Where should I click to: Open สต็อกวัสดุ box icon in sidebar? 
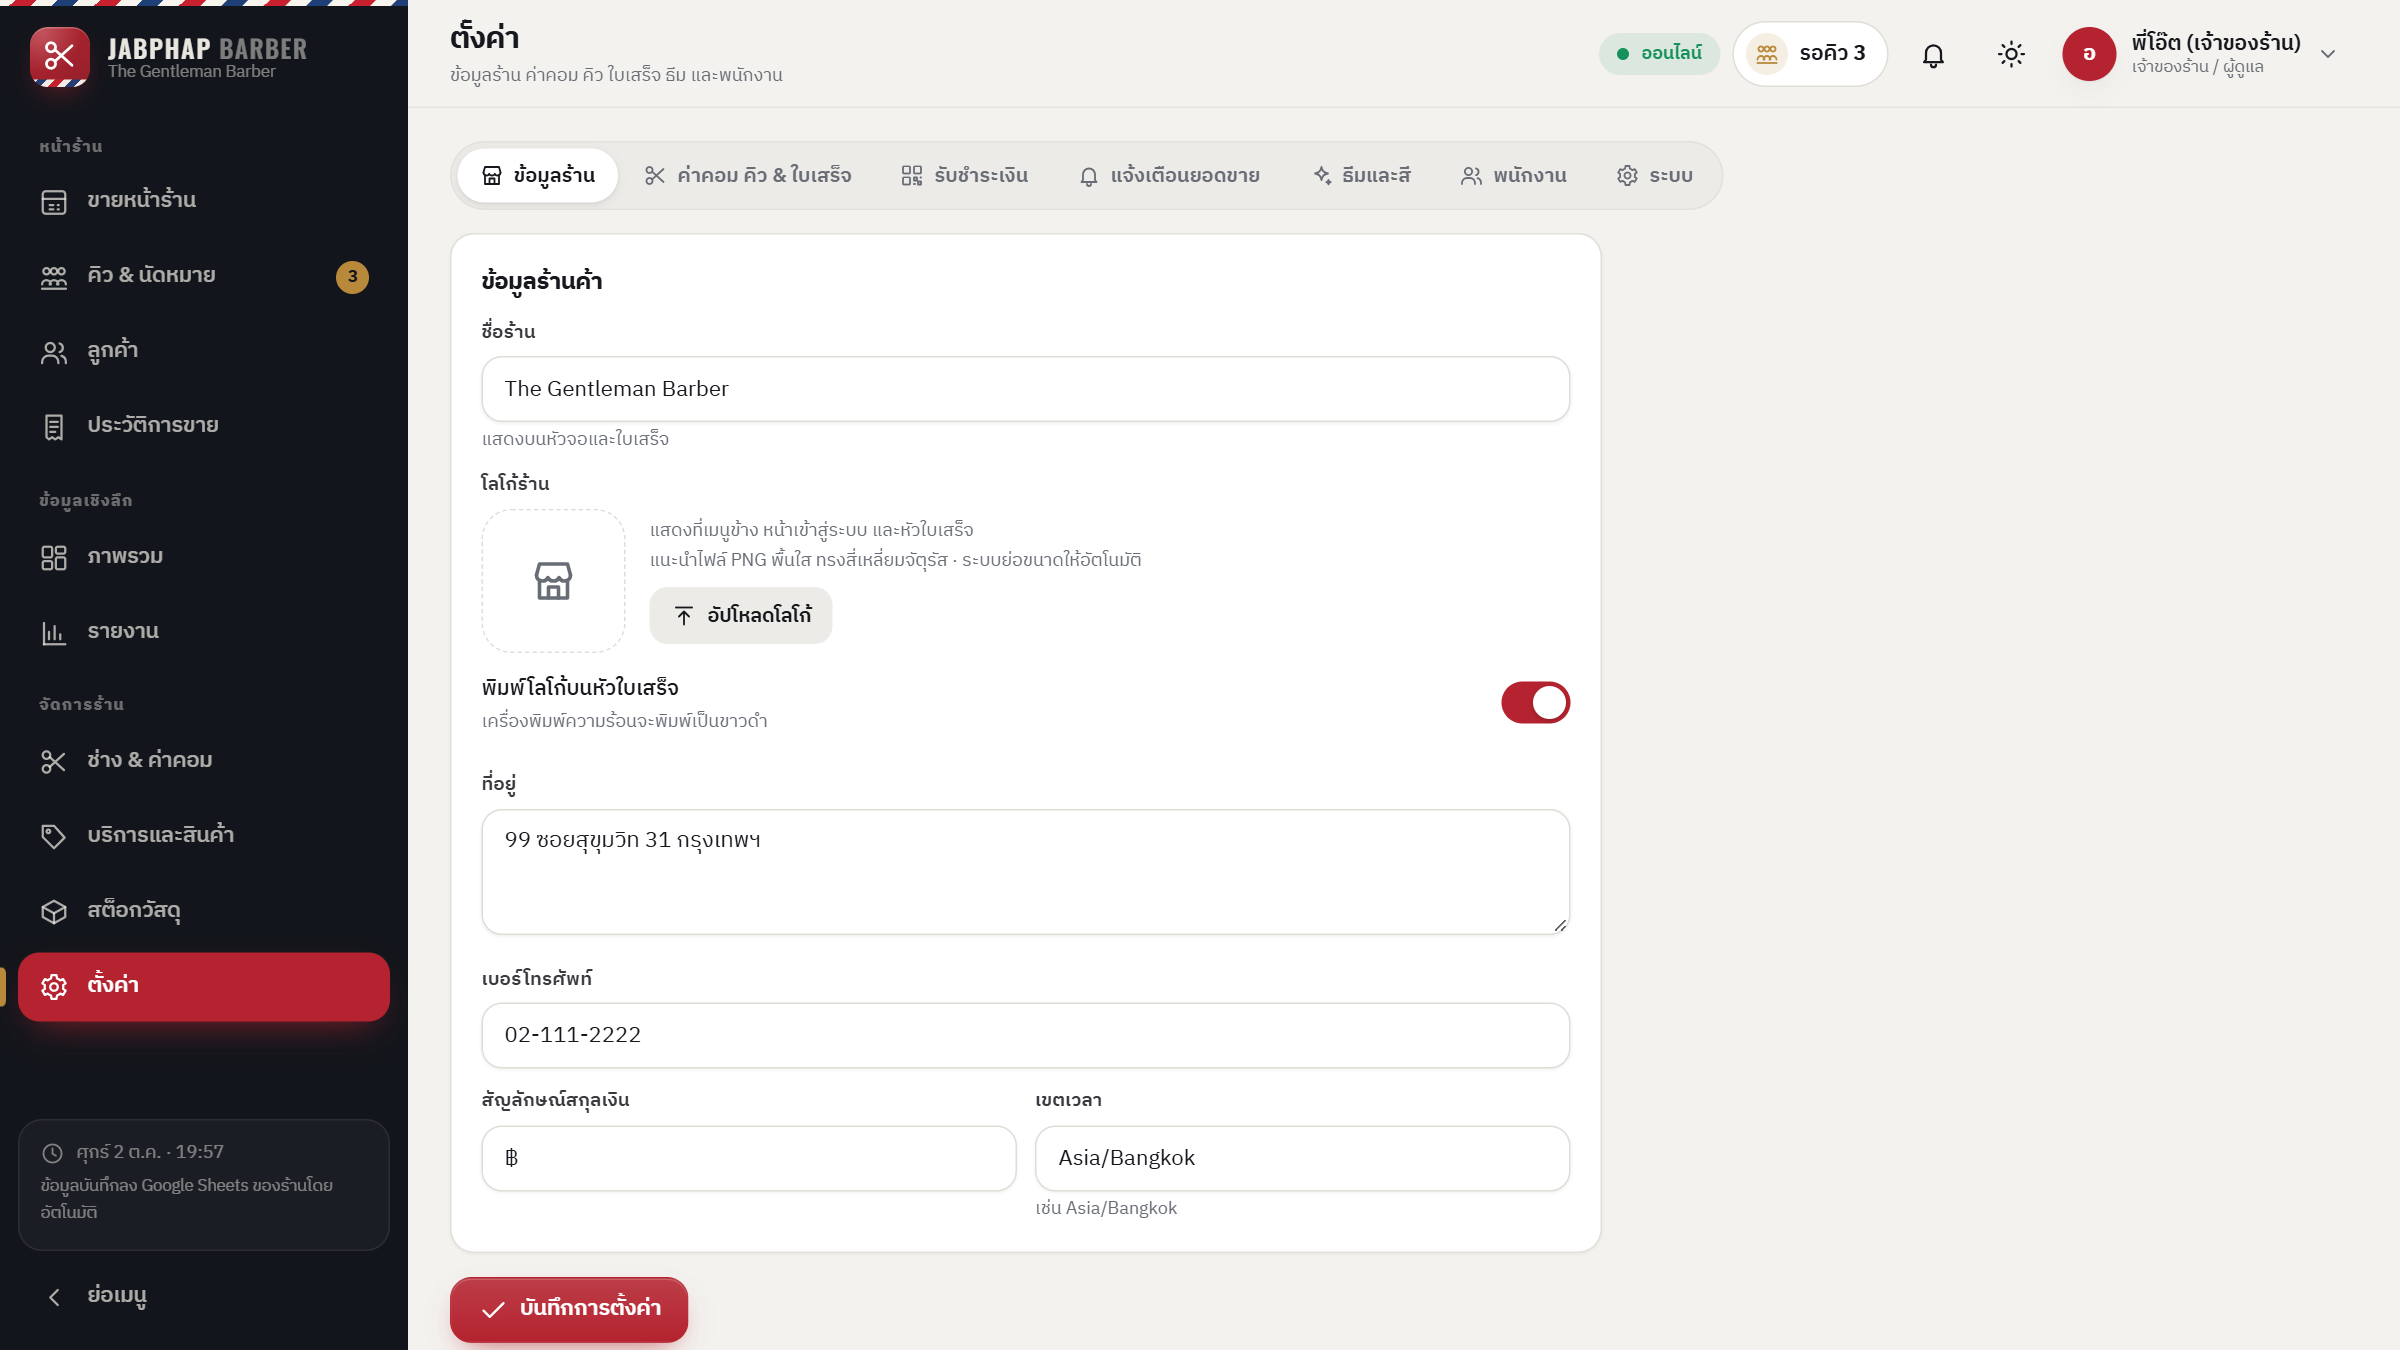click(x=54, y=911)
